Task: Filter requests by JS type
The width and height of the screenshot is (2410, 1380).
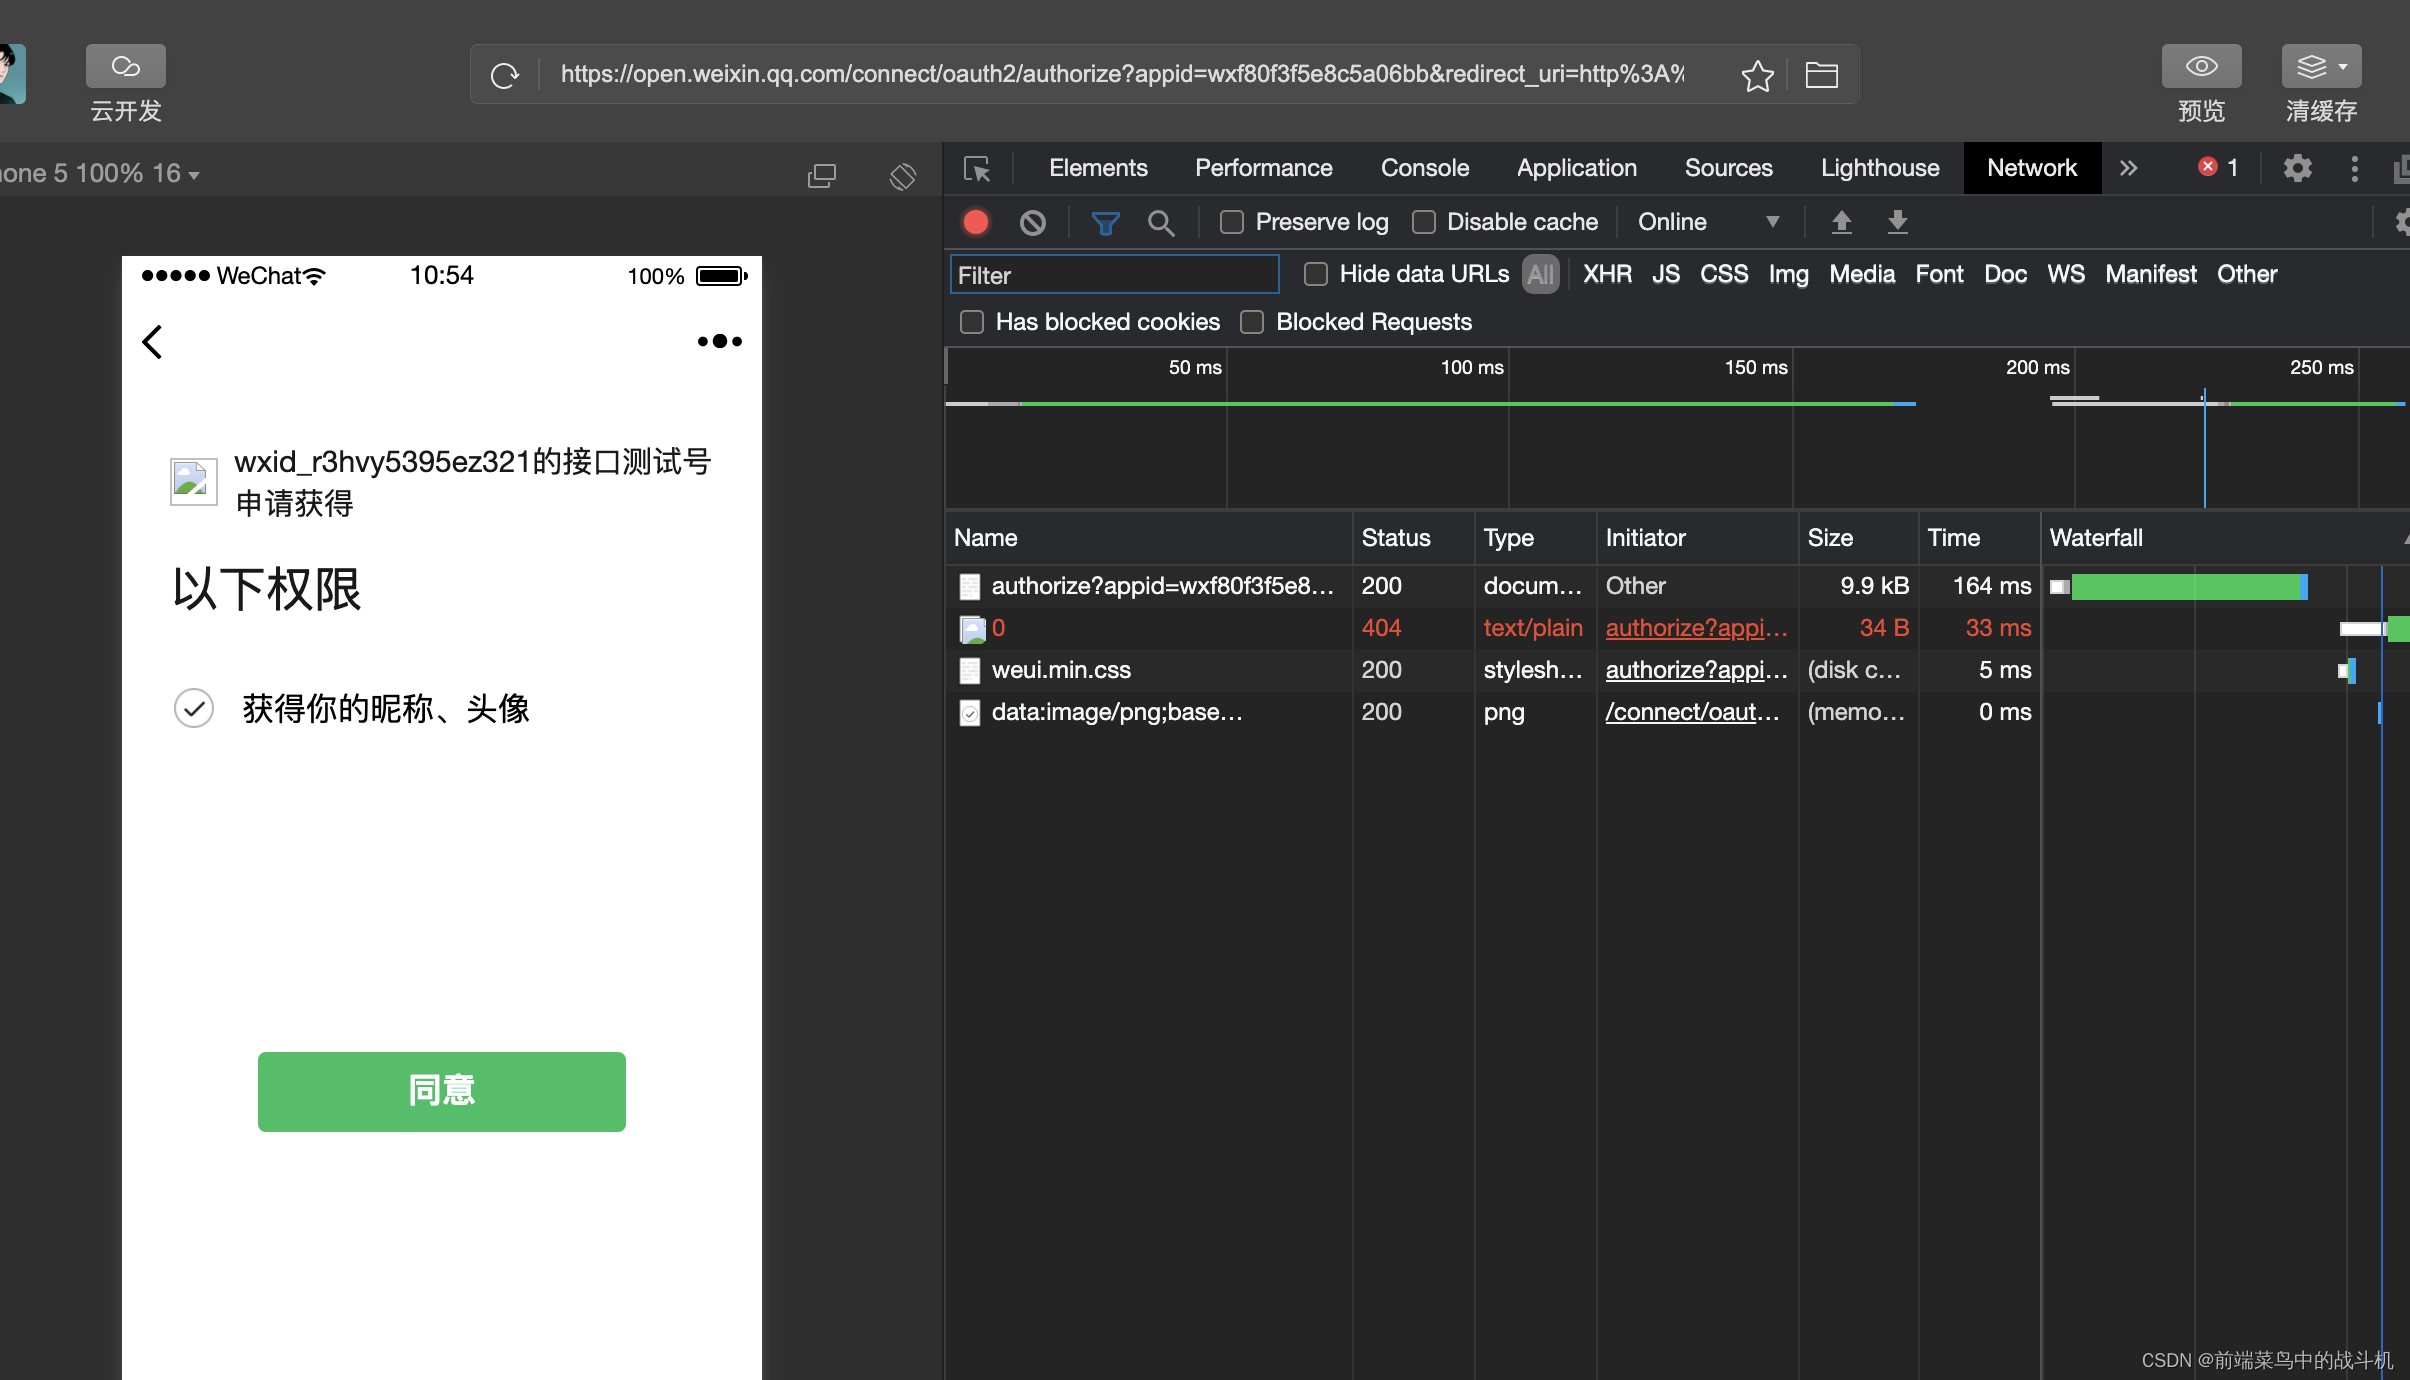Action: pyautogui.click(x=1666, y=274)
